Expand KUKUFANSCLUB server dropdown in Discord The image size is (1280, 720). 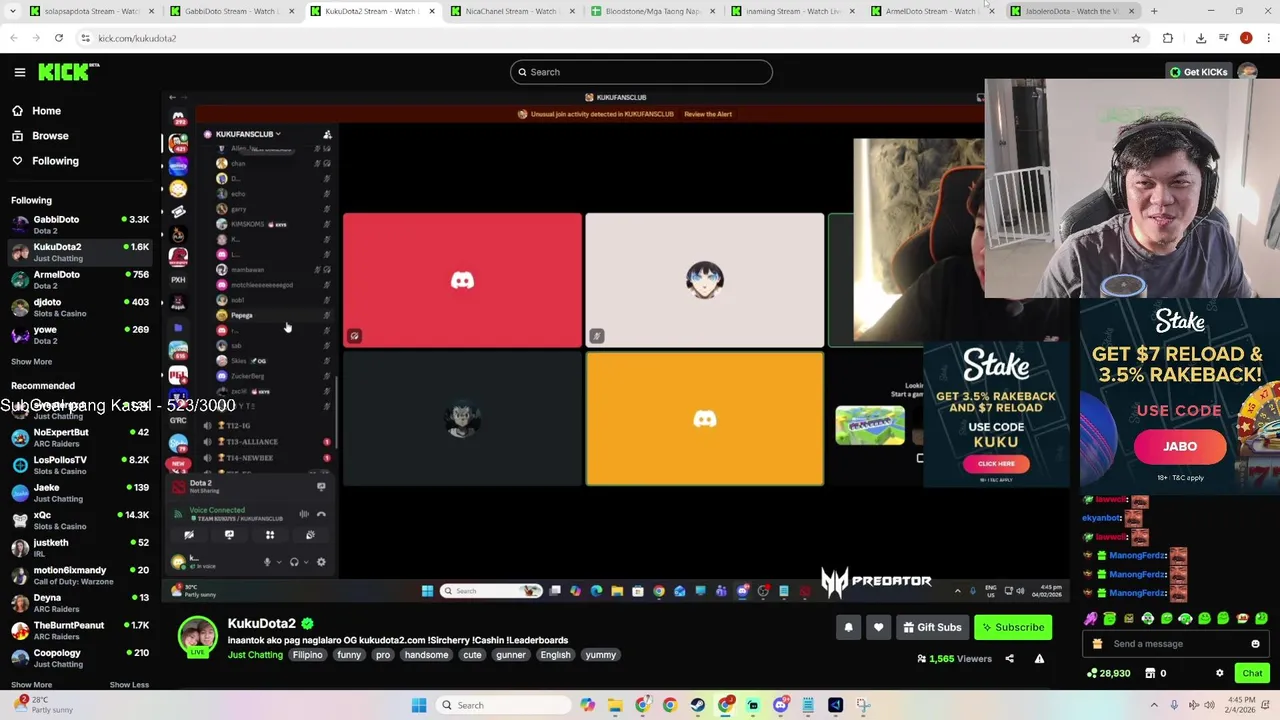[x=248, y=134]
